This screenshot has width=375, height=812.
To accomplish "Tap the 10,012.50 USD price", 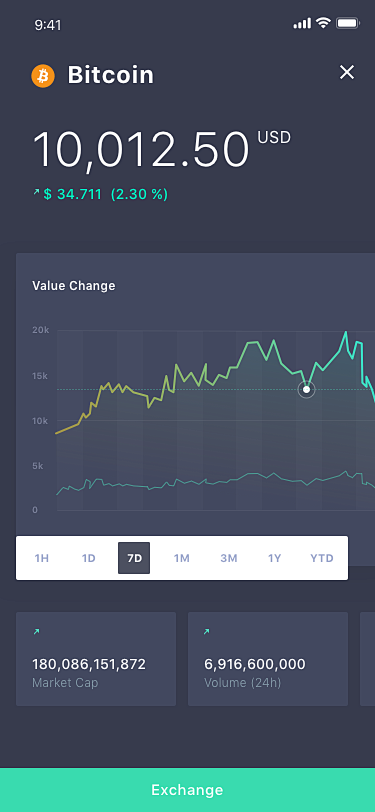I will (x=162, y=149).
